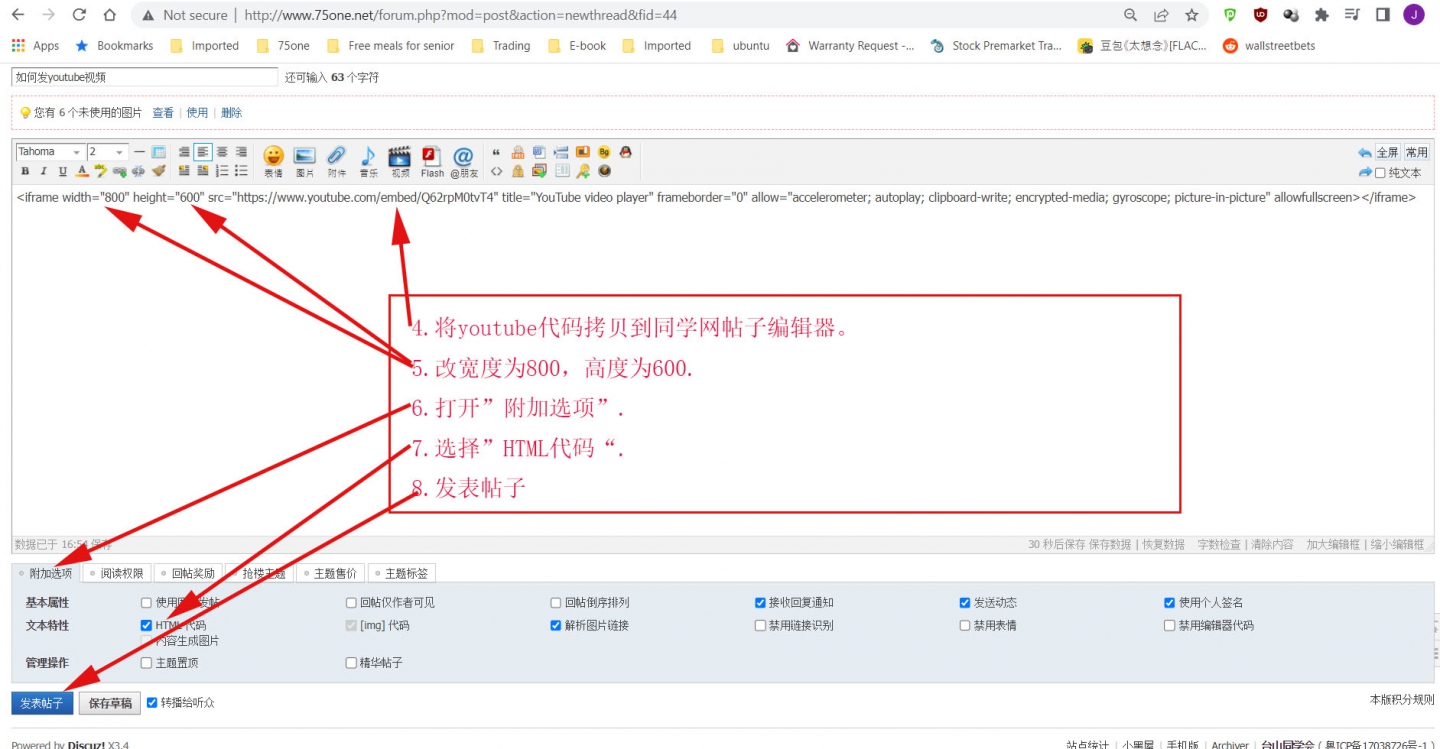Insert video with 视频 clapperboard icon
The width and height of the screenshot is (1440, 749).
coord(400,161)
